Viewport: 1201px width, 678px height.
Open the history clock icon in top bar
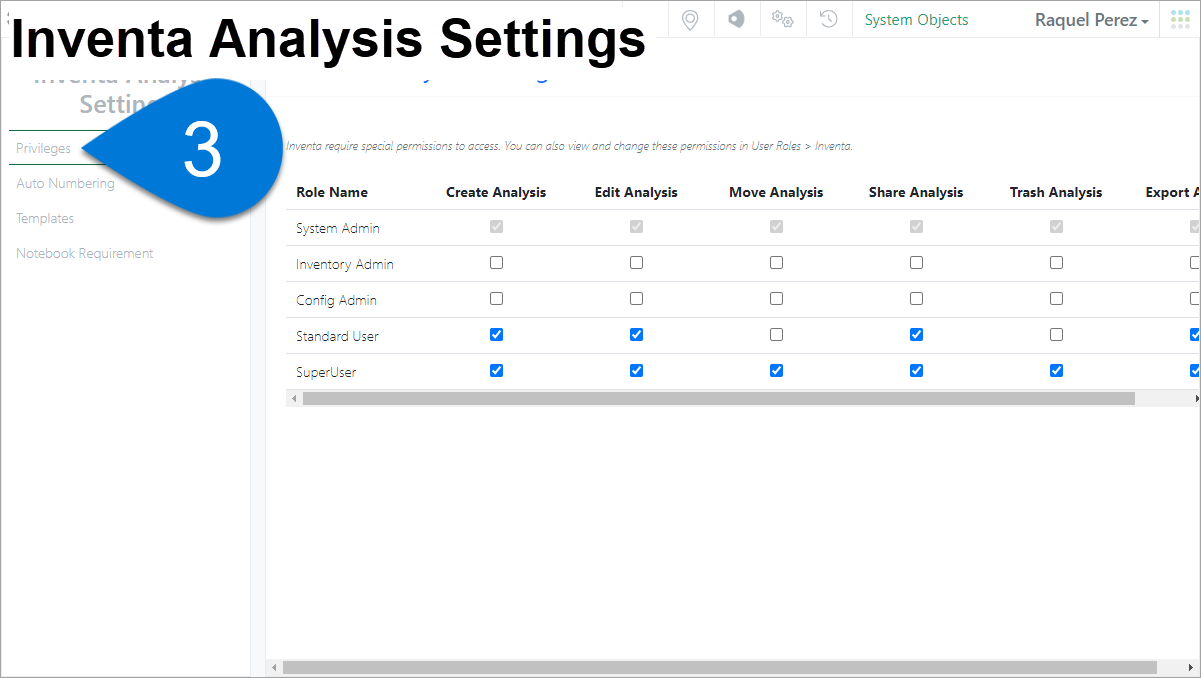point(828,19)
